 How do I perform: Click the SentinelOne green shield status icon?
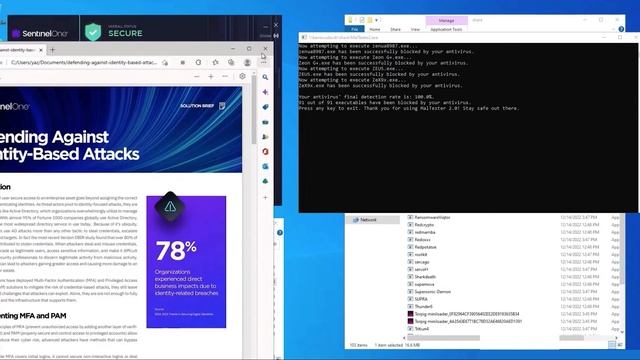coord(93,32)
